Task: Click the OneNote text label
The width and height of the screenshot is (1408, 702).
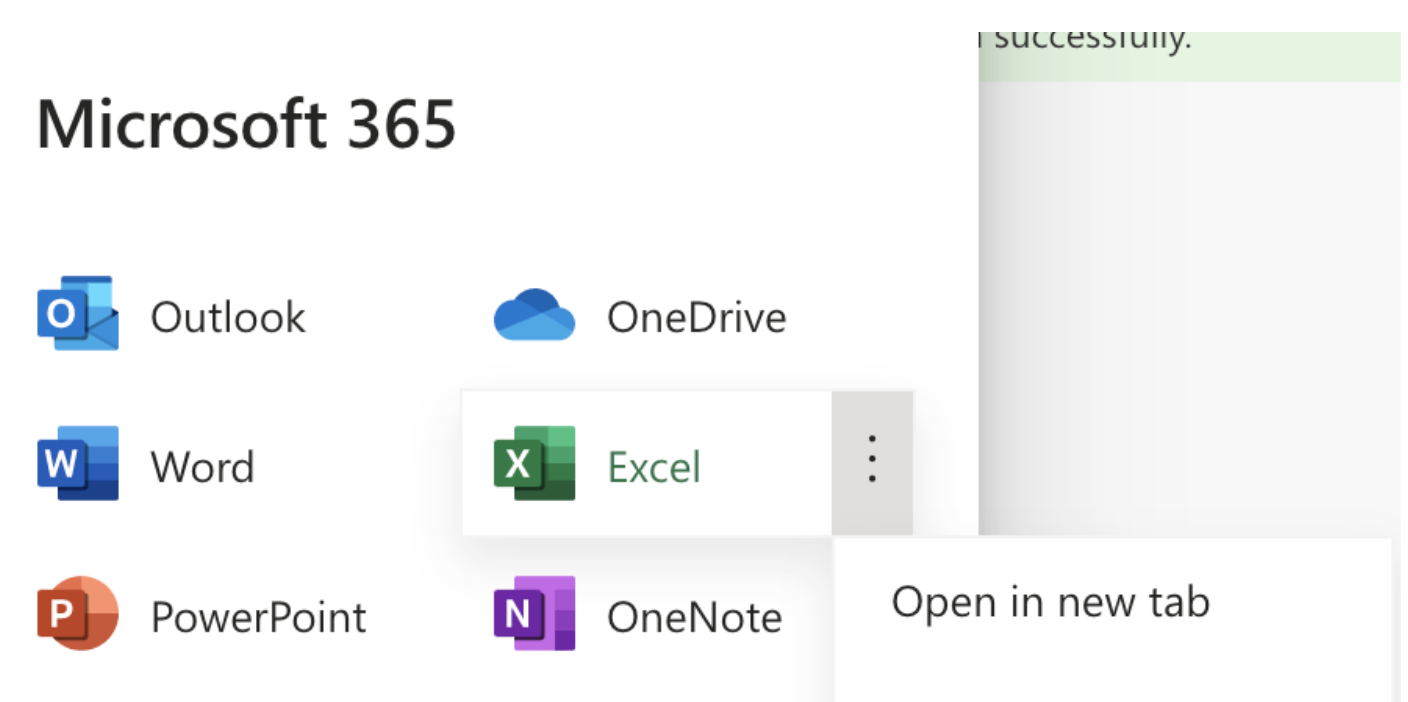Action: [695, 617]
